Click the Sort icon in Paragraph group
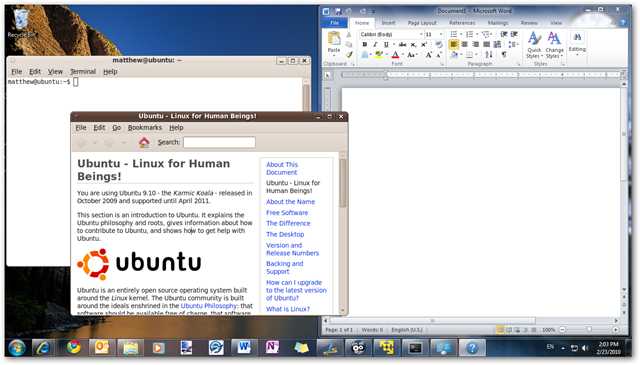Screen dimensions: 640x365 click(x=489, y=55)
